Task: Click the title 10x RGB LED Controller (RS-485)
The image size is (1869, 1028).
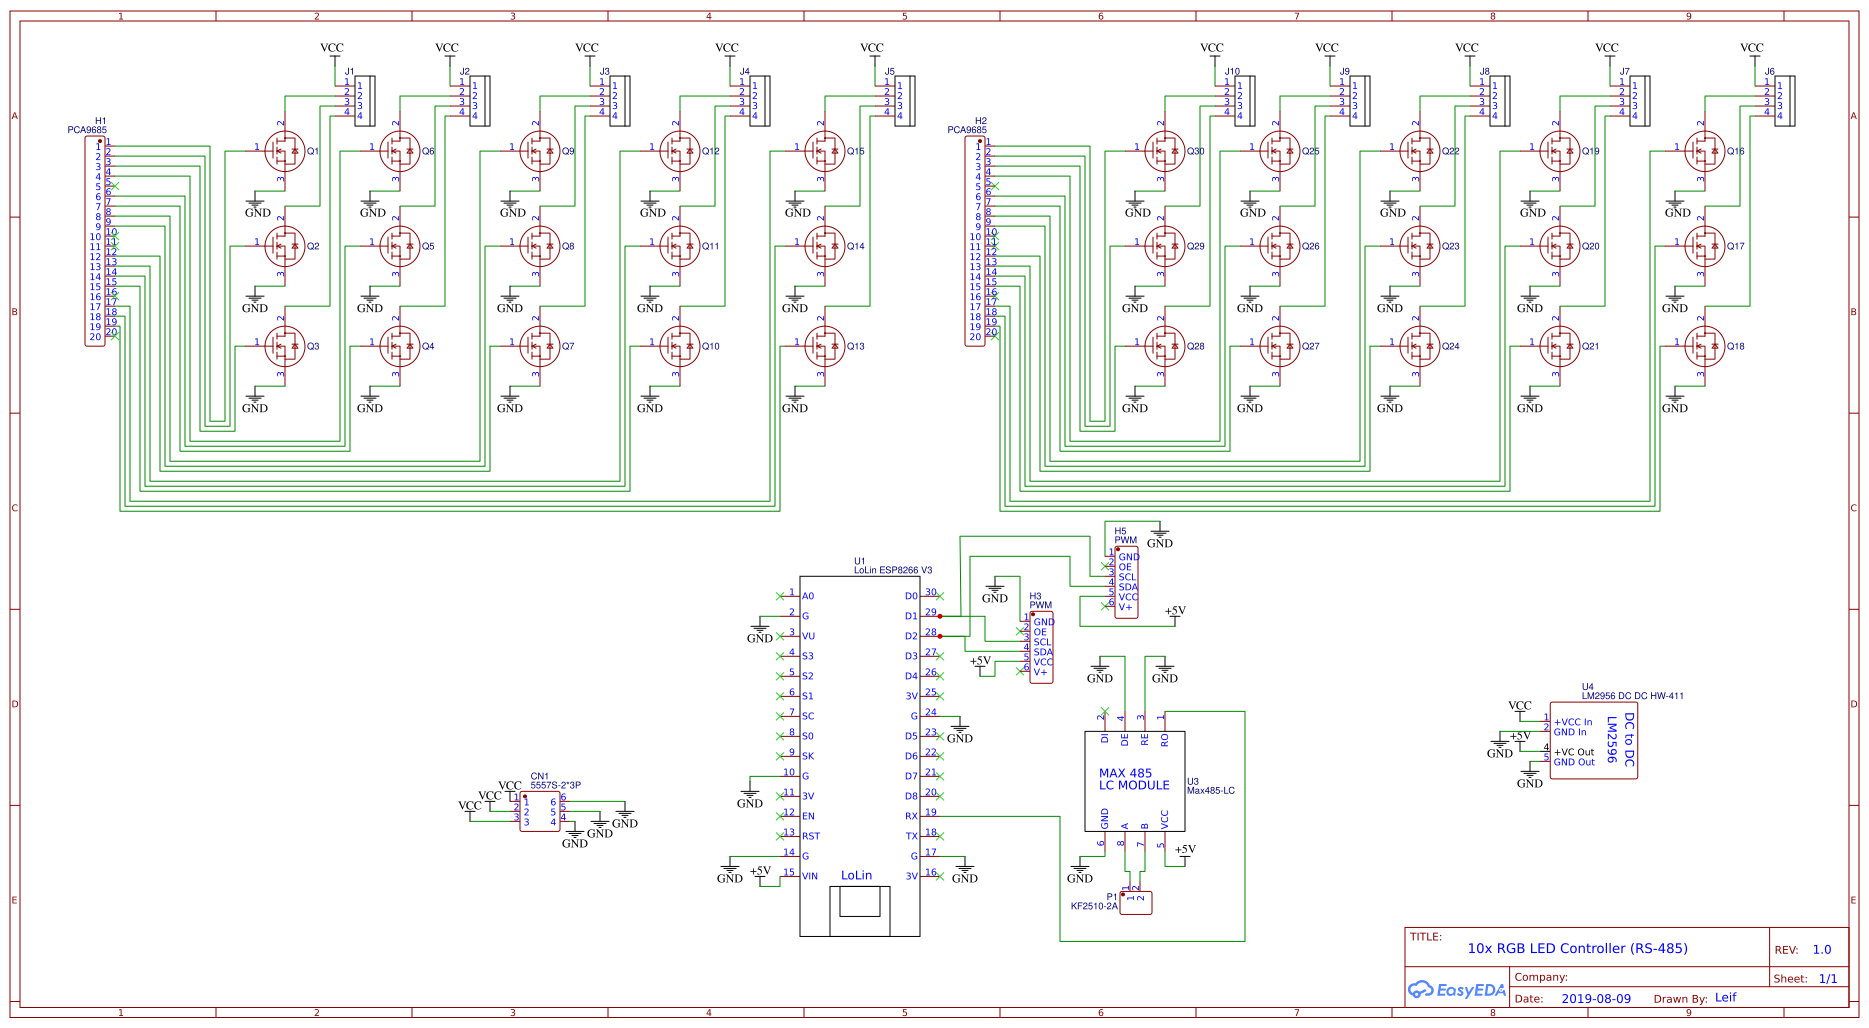Action: point(1577,948)
